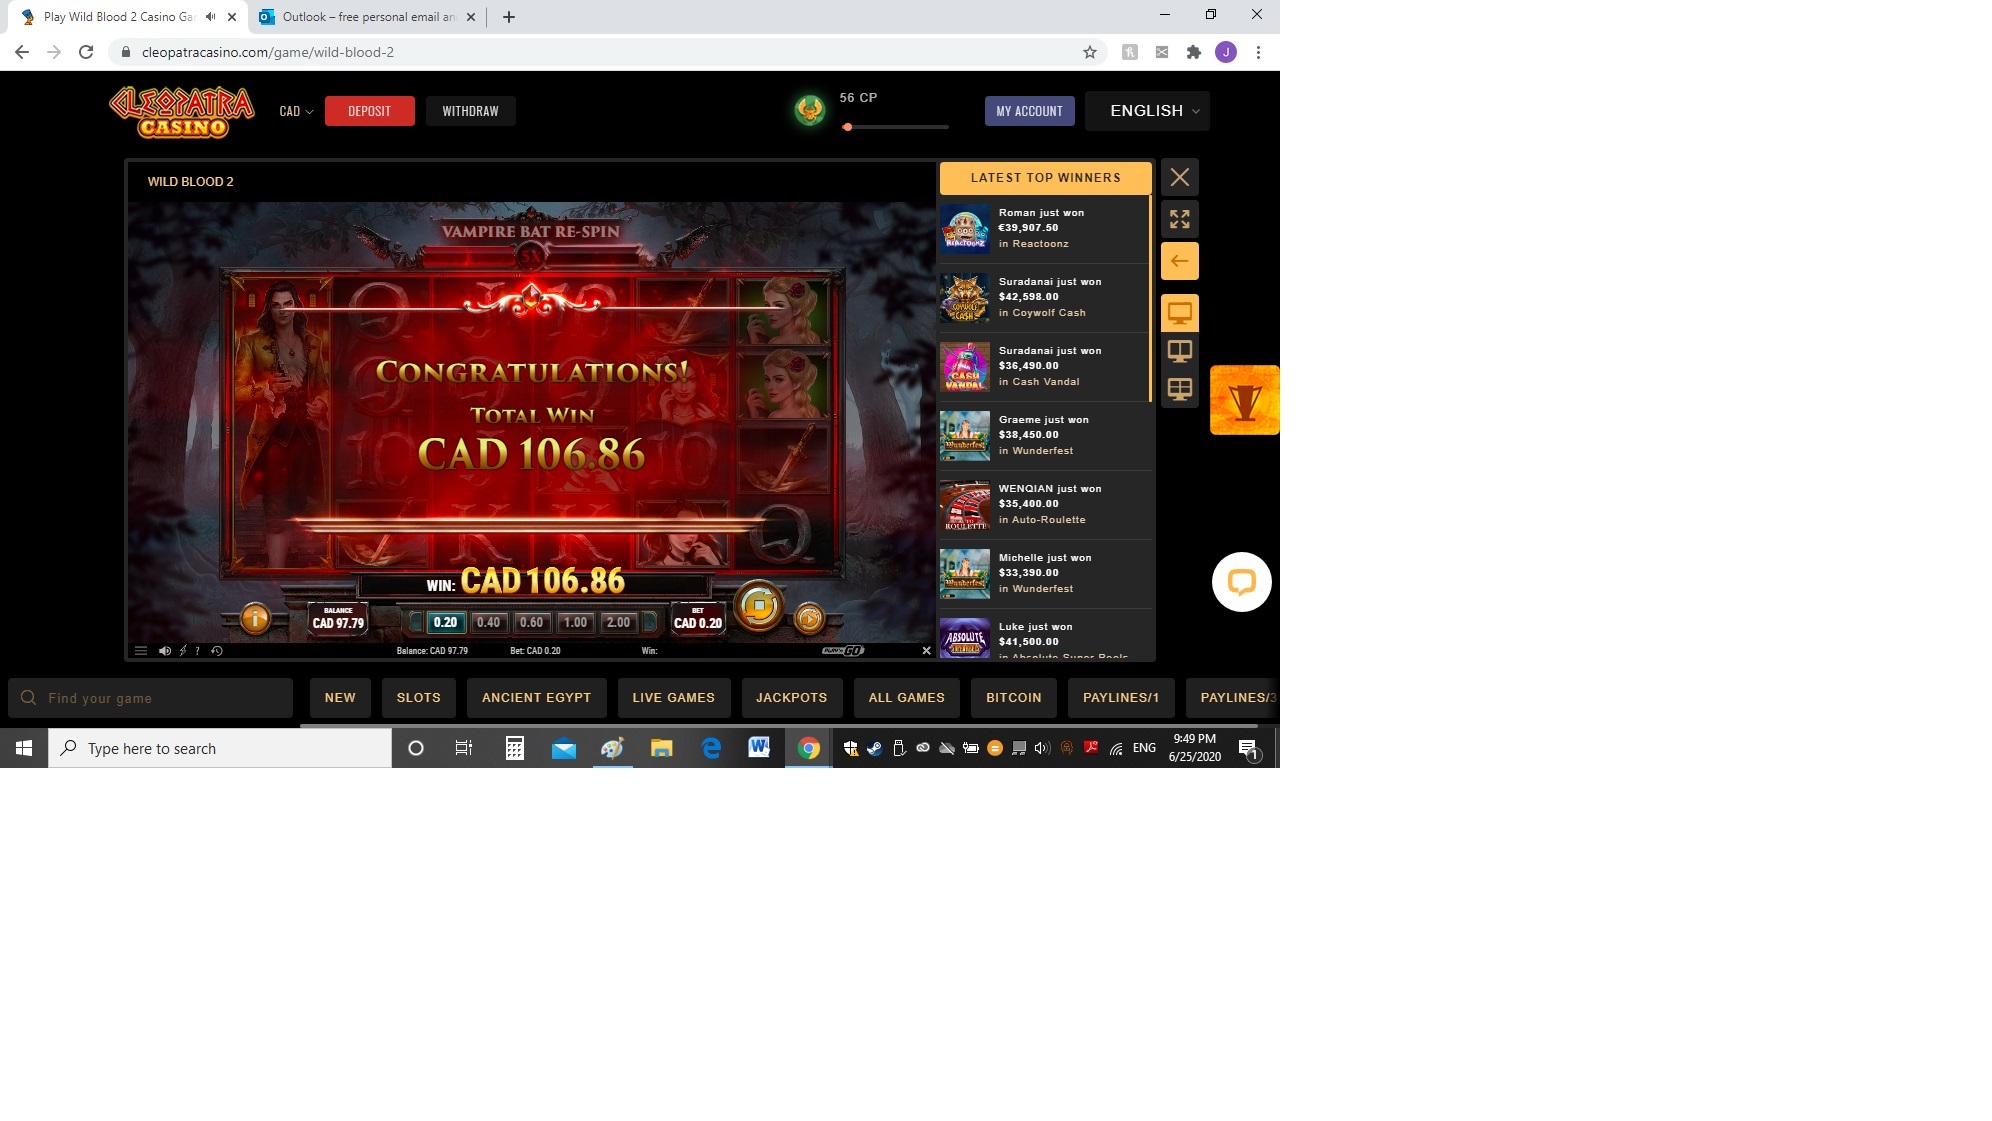
Task: Click the CP loyalty progress bar
Action: (895, 127)
